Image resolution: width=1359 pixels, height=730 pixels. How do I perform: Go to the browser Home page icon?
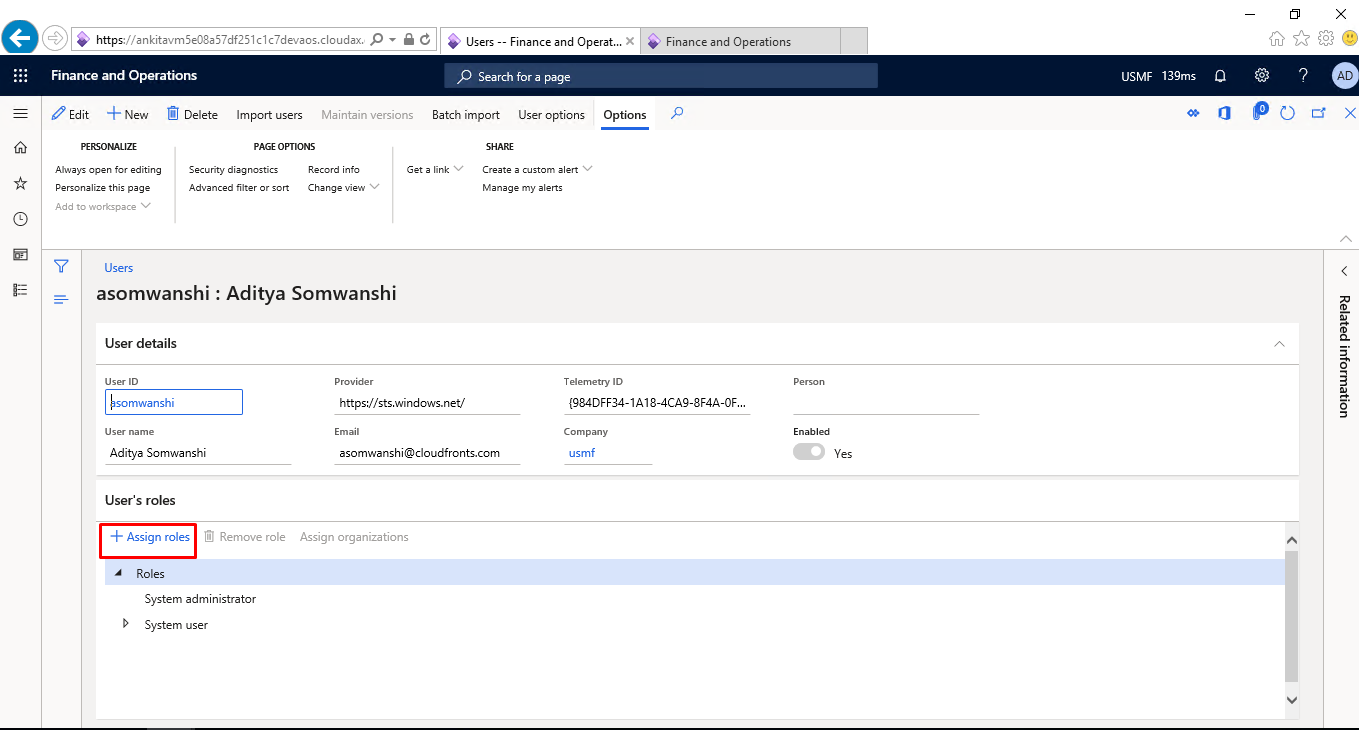tap(1277, 39)
